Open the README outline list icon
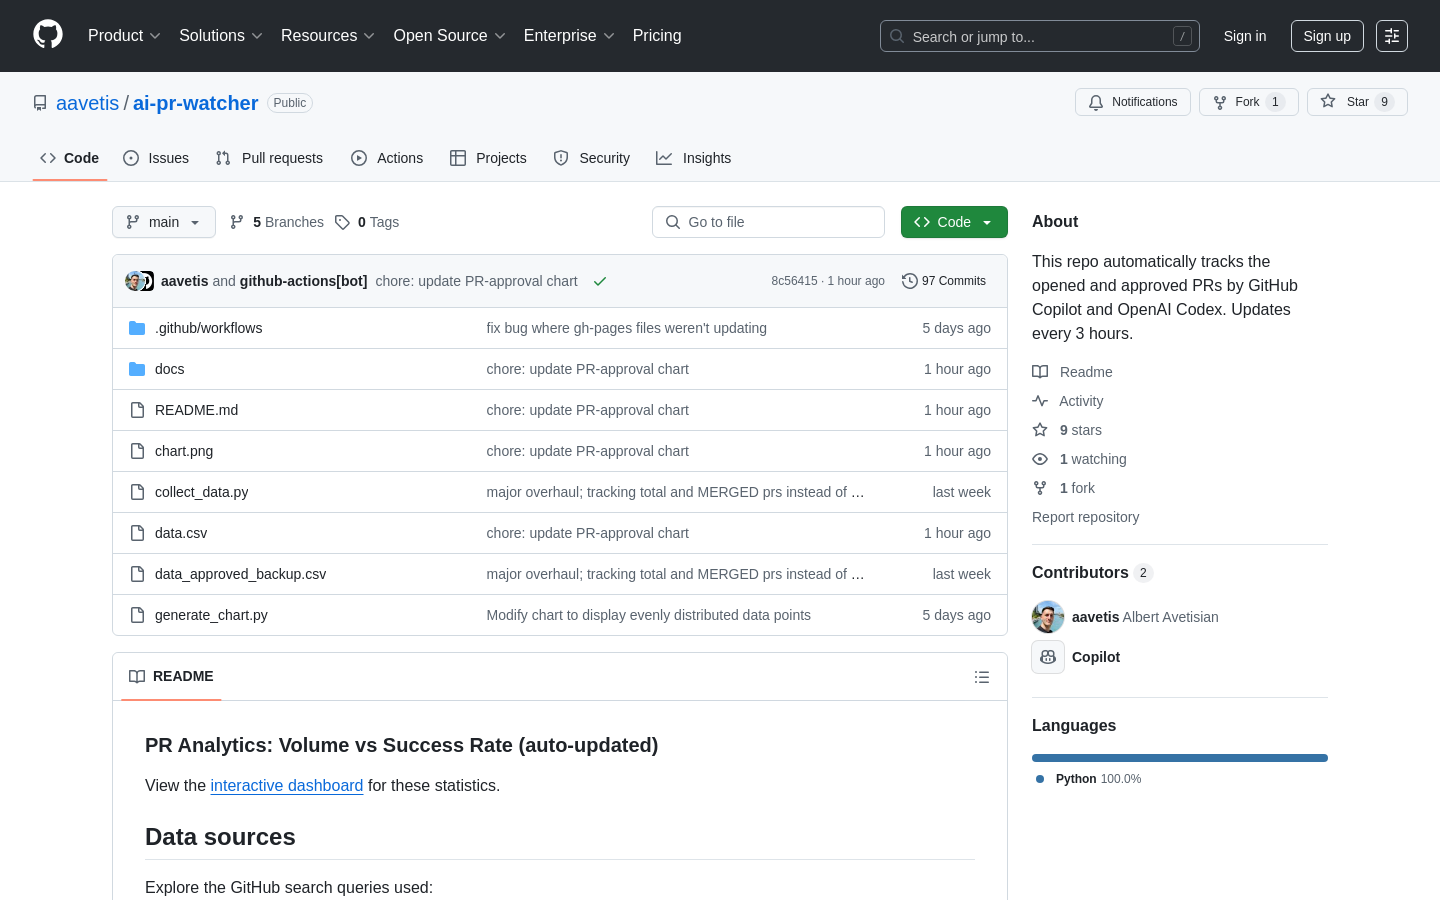The width and height of the screenshot is (1440, 900). (x=982, y=677)
